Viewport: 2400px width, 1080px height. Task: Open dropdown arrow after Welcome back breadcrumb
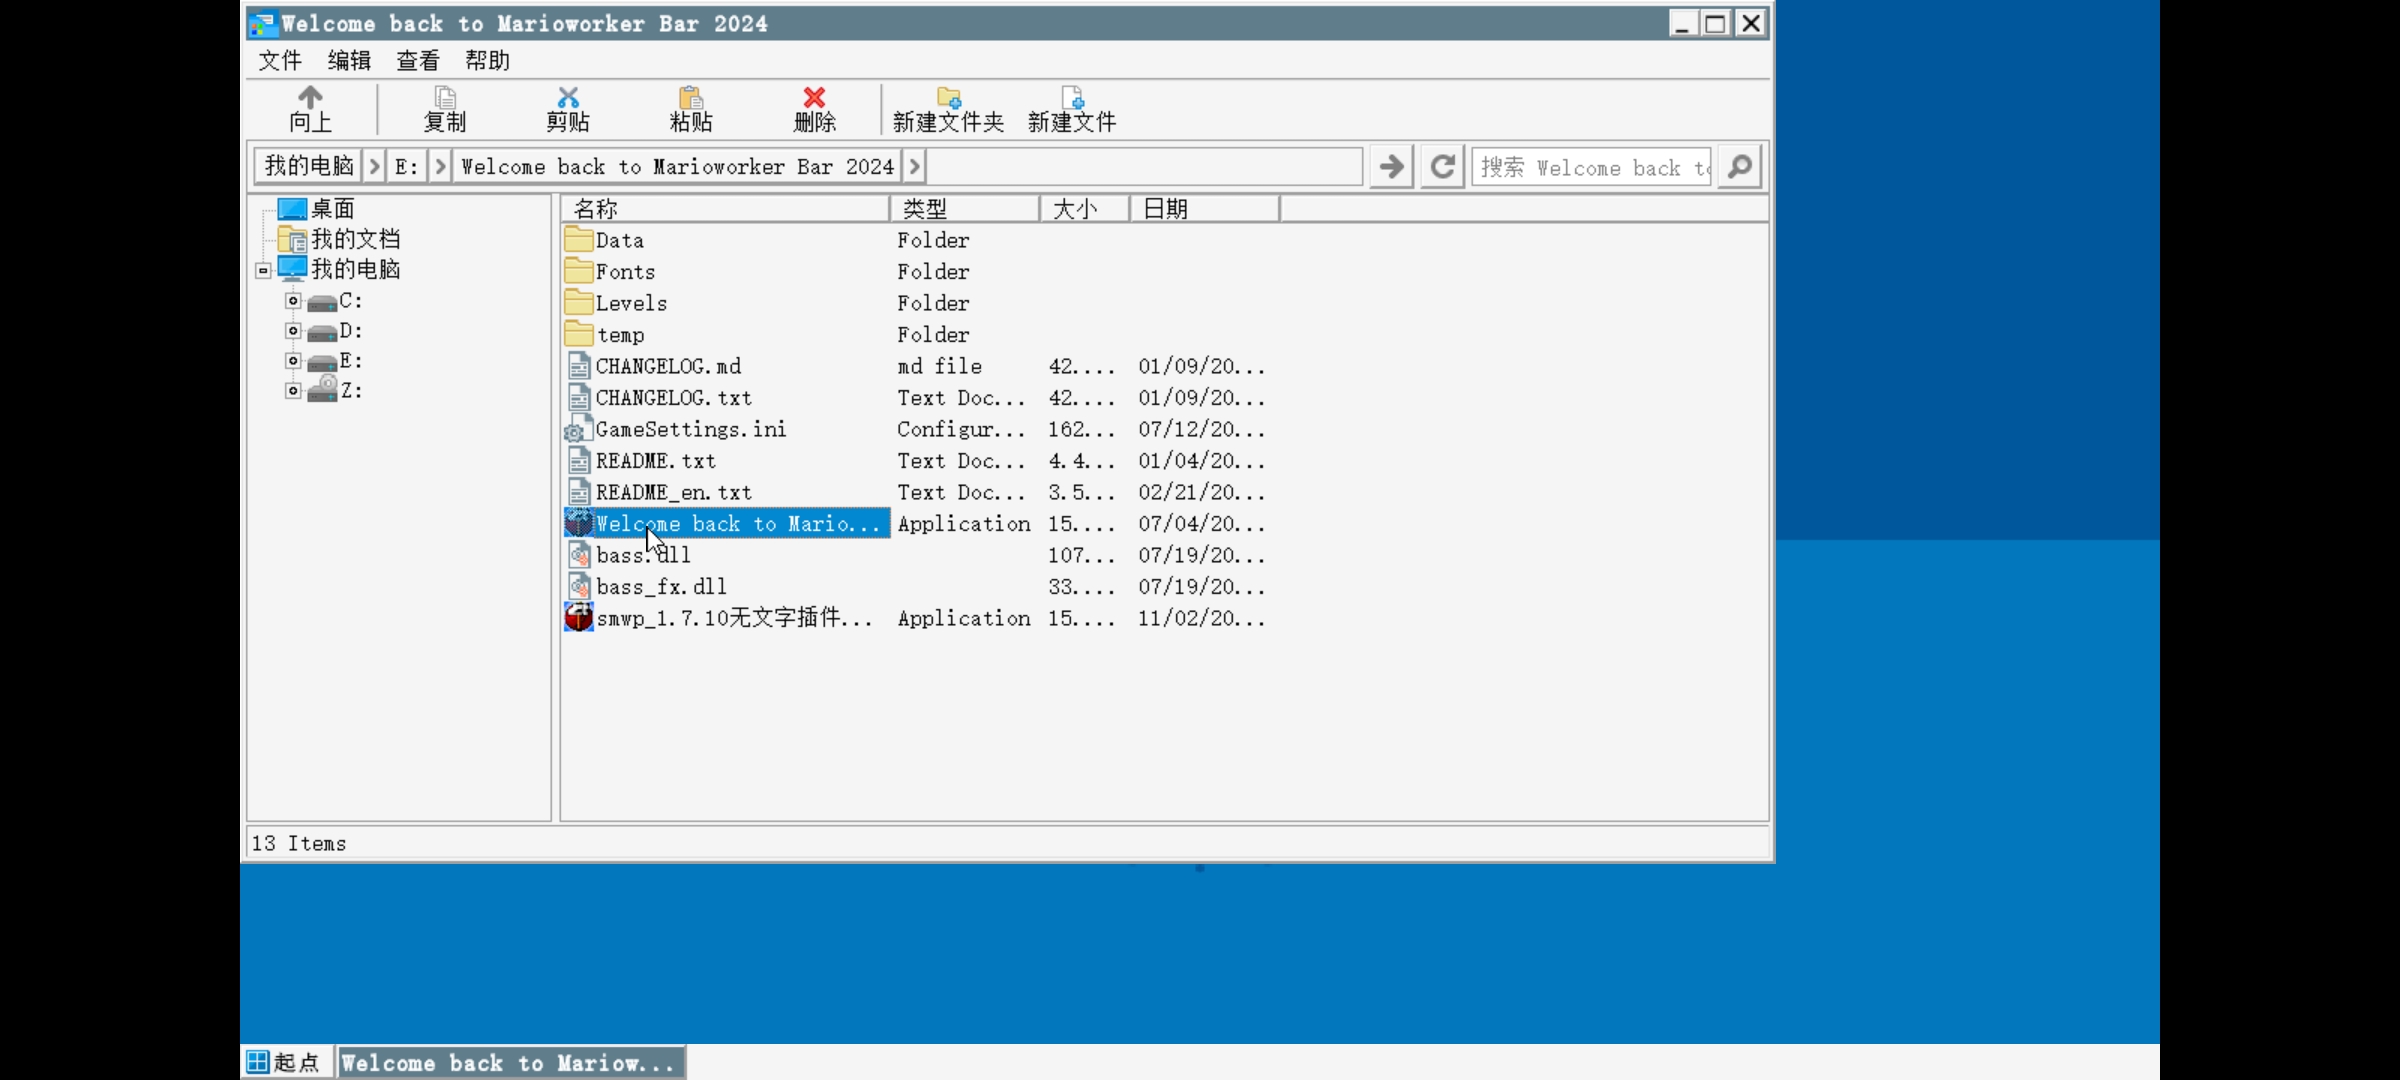pyautogui.click(x=914, y=166)
